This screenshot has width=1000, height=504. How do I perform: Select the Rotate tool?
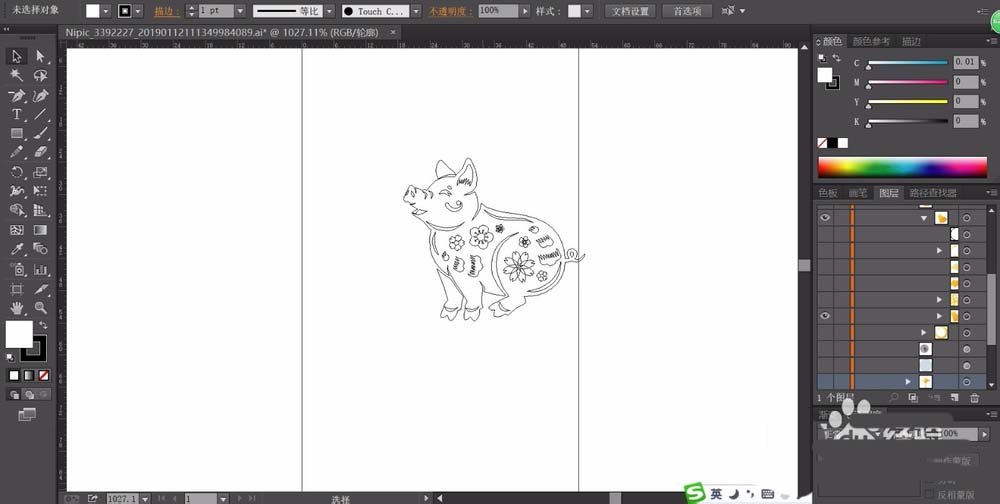[17, 172]
